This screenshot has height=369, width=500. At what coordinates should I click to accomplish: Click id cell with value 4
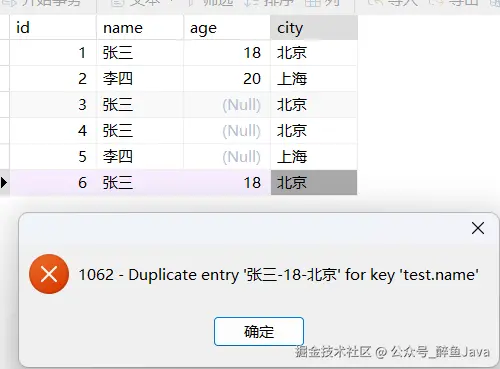53,131
